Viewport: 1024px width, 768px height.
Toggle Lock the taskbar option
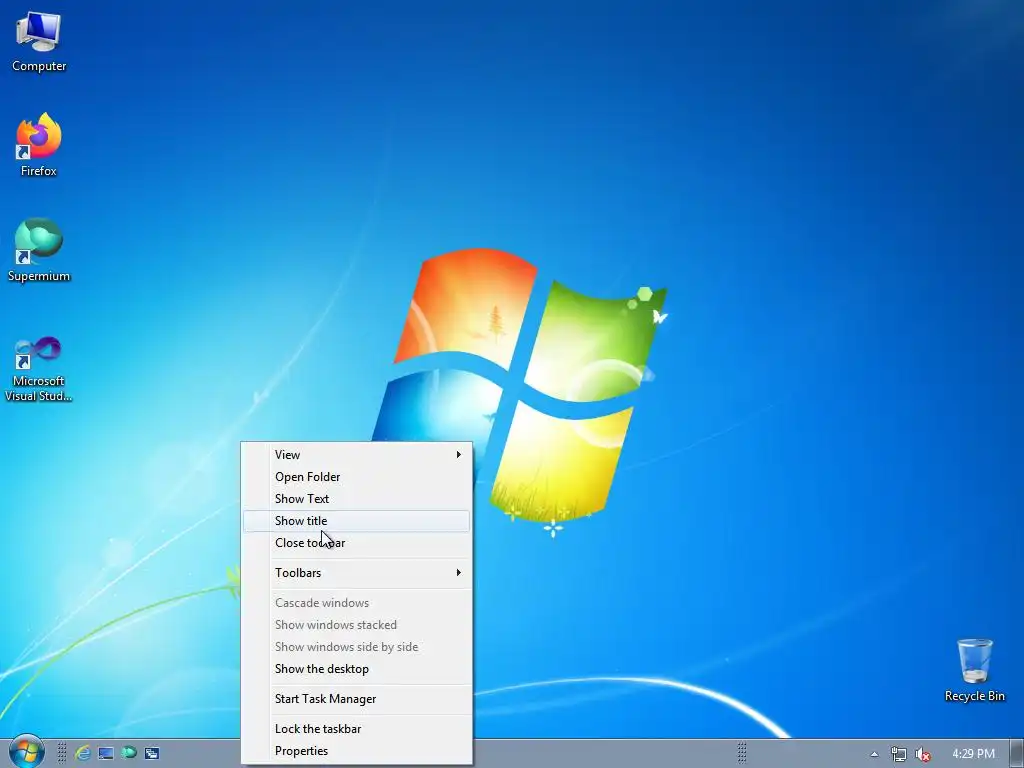(x=357, y=729)
